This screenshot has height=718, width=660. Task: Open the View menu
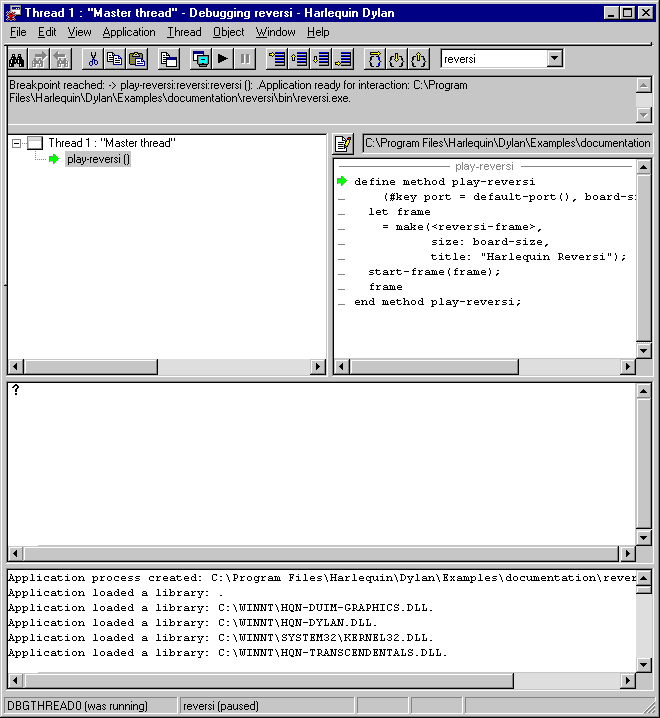(79, 32)
